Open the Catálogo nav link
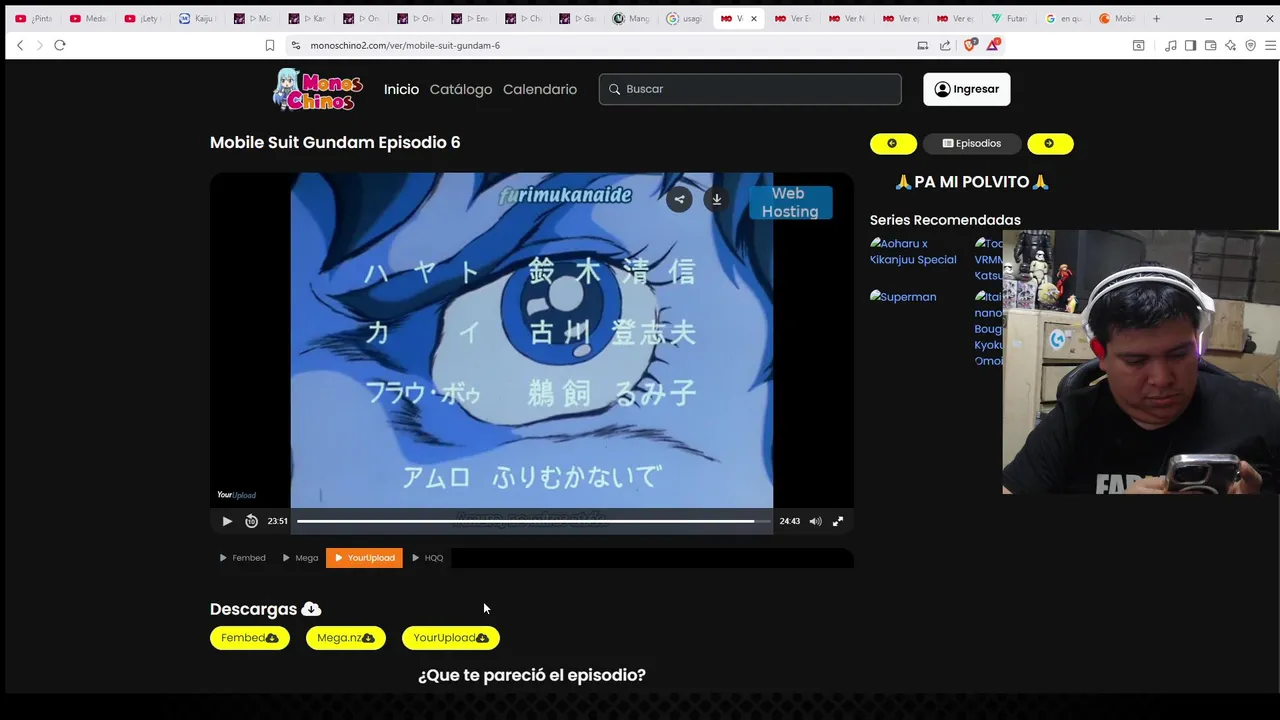The height and width of the screenshot is (720, 1280). [461, 89]
